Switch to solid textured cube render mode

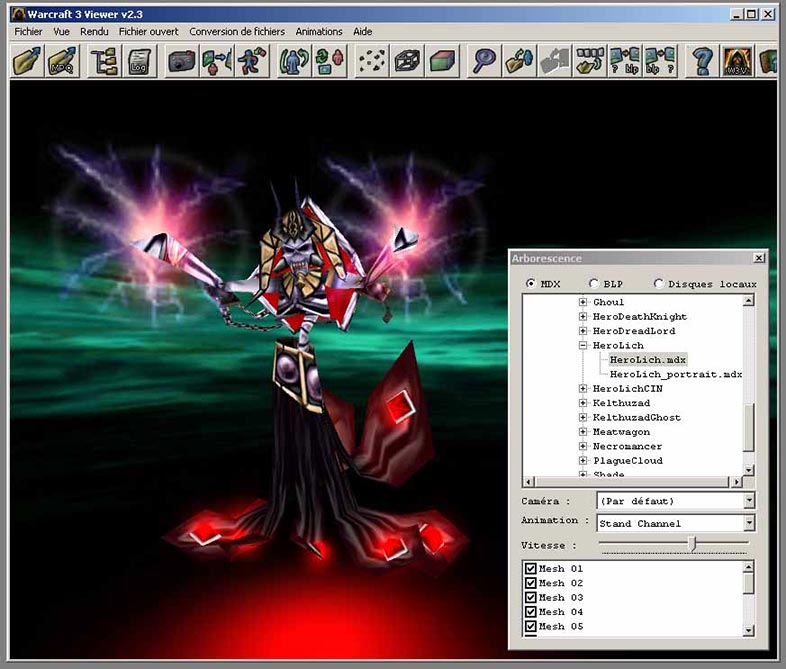click(442, 61)
